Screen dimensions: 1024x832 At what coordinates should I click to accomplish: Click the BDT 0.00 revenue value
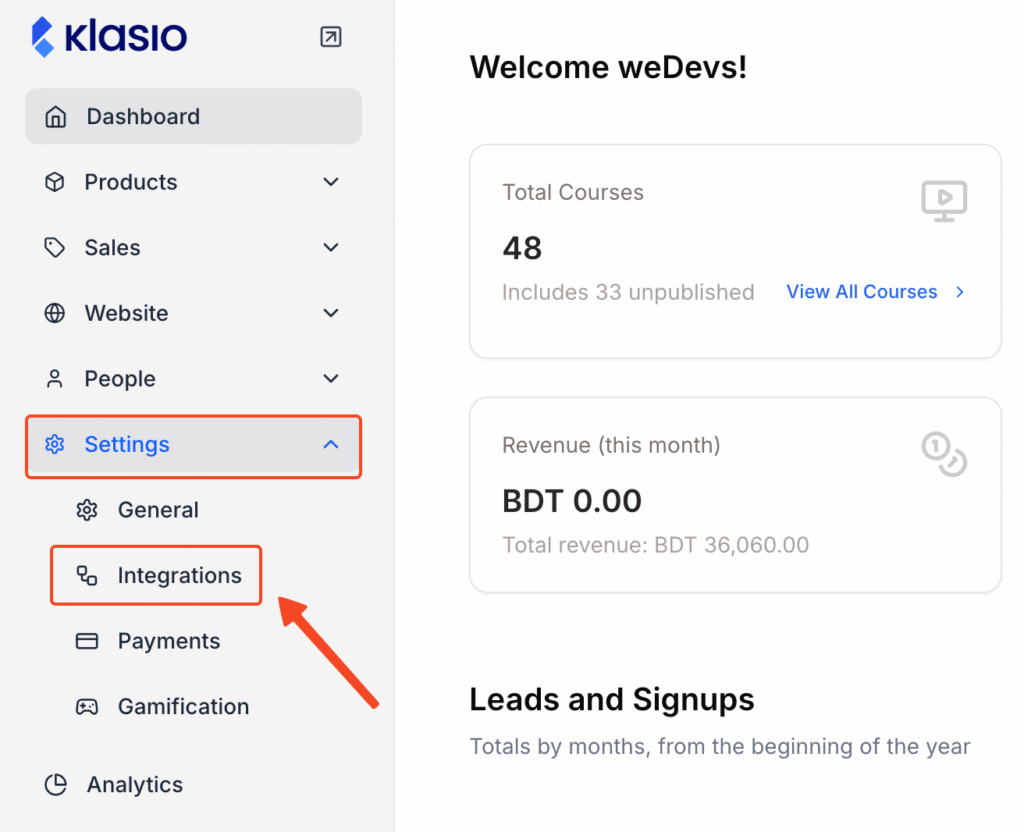(x=571, y=502)
